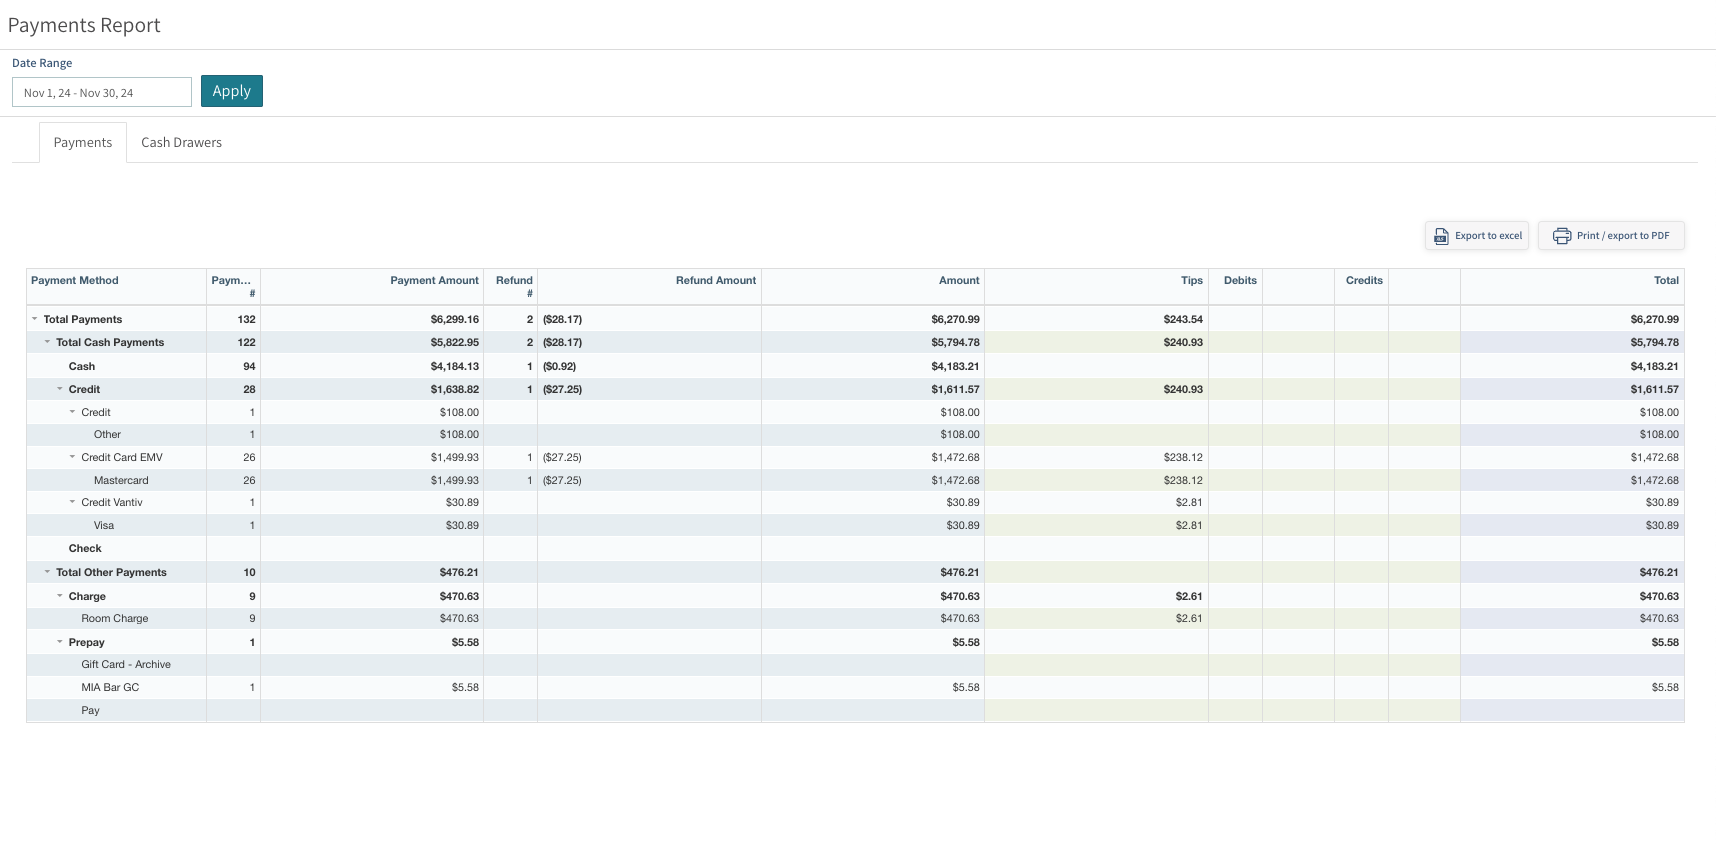Collapse the Credit Vantiv subgroup
1716x848 pixels.
[x=72, y=502]
